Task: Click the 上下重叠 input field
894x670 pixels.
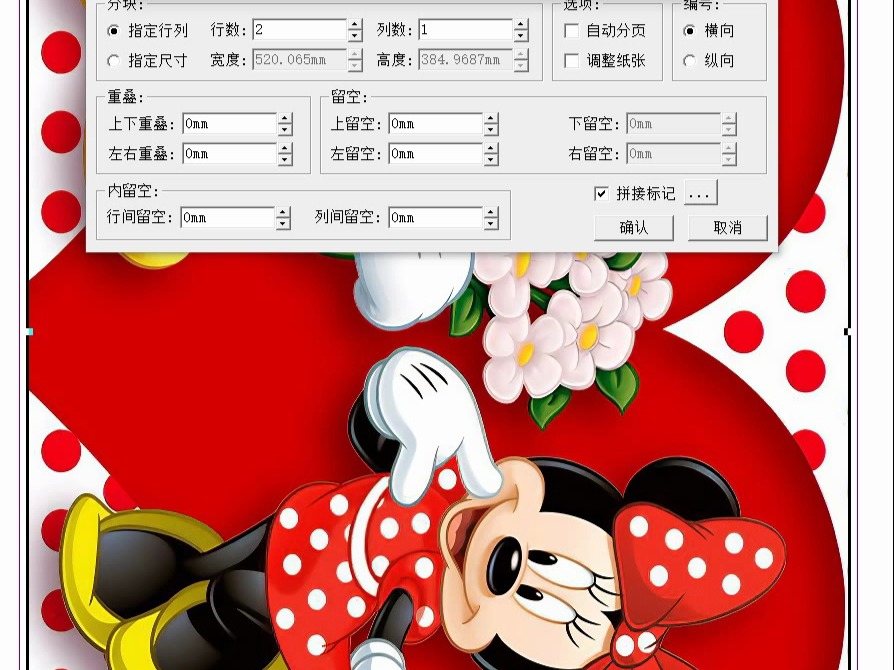Action: [230, 124]
